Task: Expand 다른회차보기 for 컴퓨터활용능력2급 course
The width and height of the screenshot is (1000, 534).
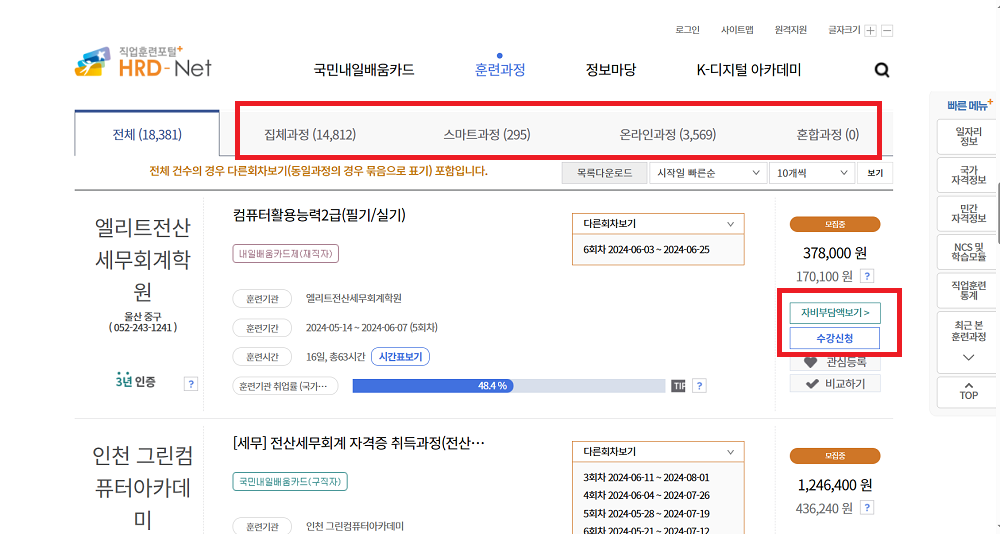Action: (x=658, y=224)
